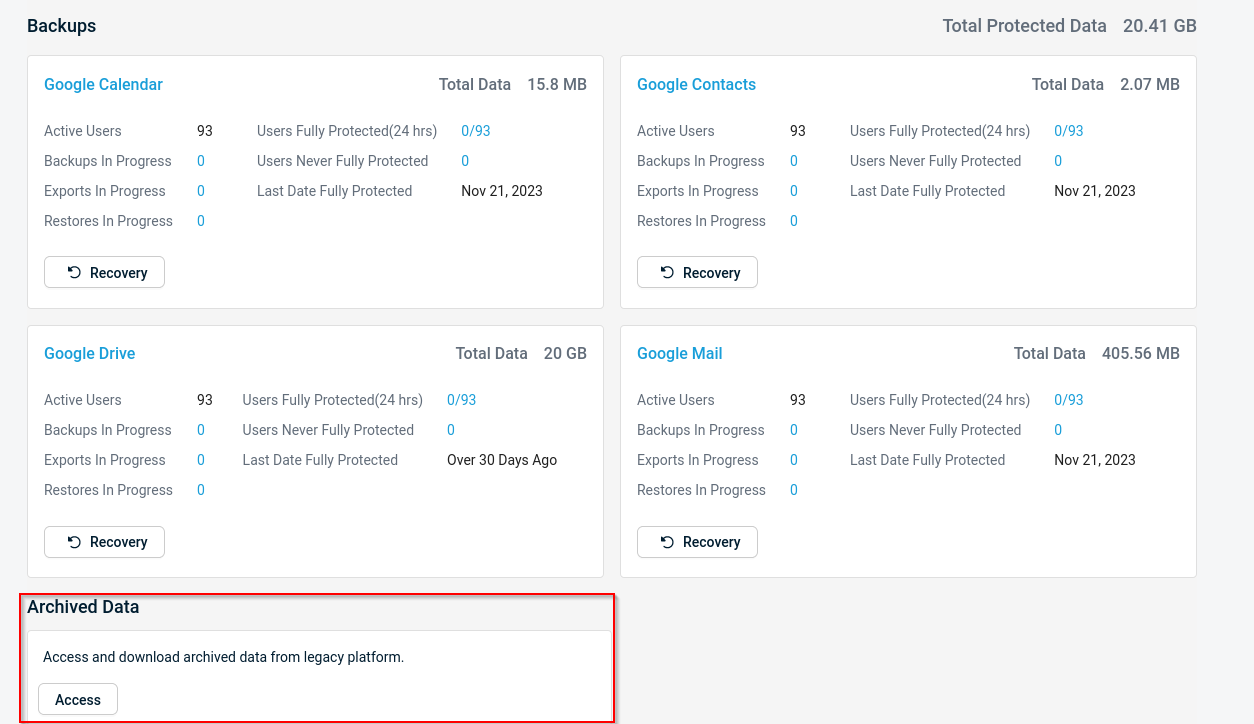Open Google Calendar Exports In Progress count
The height and width of the screenshot is (724, 1254).
click(201, 191)
